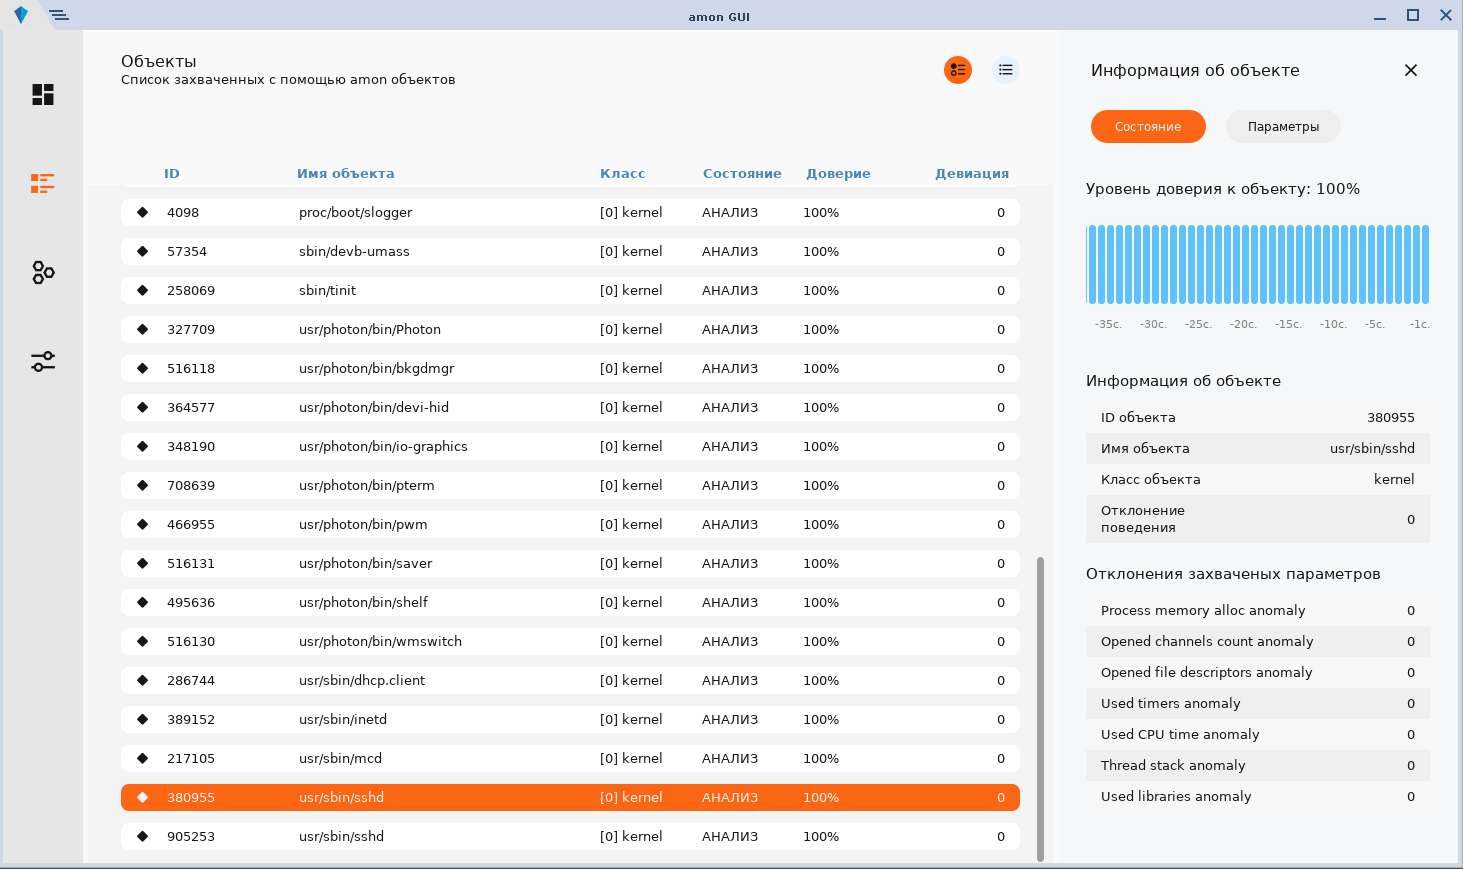Switch to the plain list view icon
Screen dimensions: 1463x869
pyautogui.click(x=1005, y=70)
